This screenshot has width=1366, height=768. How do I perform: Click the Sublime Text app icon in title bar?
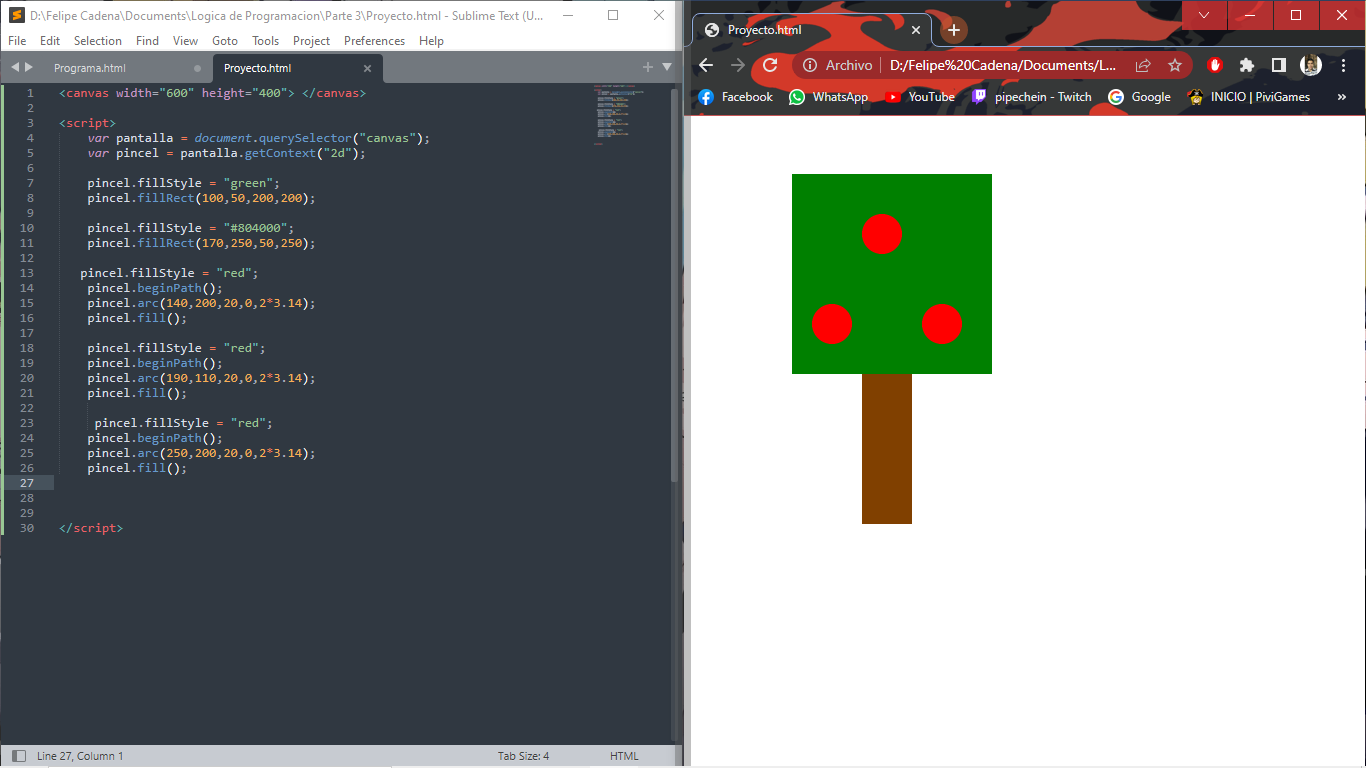pyautogui.click(x=16, y=15)
